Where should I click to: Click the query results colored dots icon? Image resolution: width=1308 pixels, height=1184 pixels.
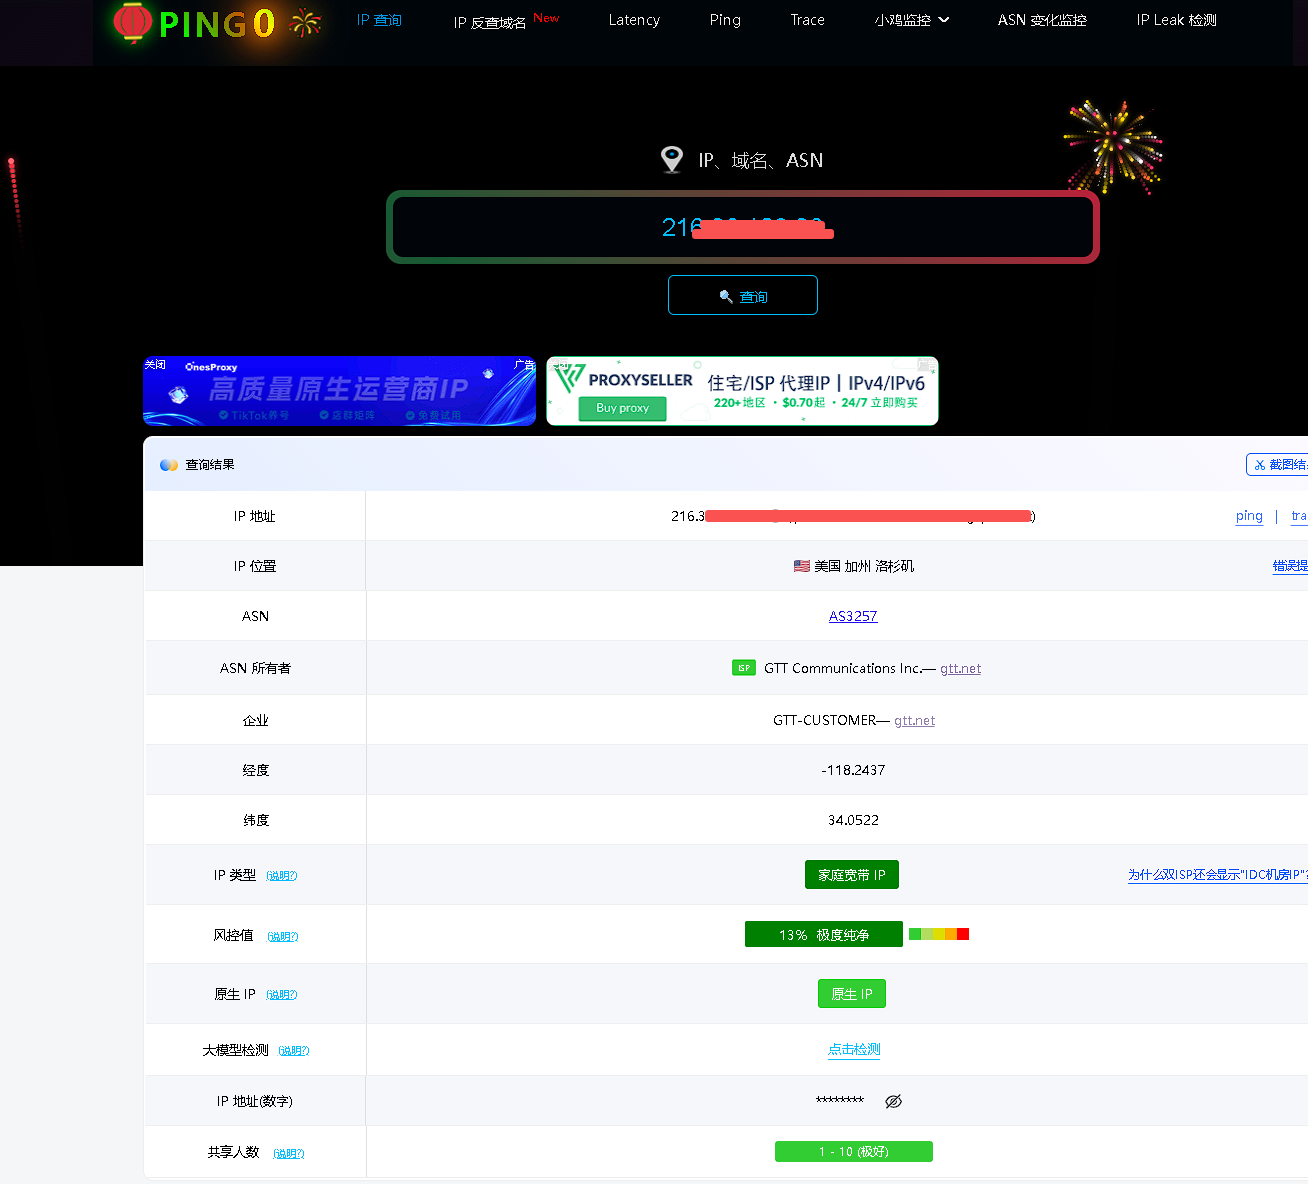coord(169,465)
